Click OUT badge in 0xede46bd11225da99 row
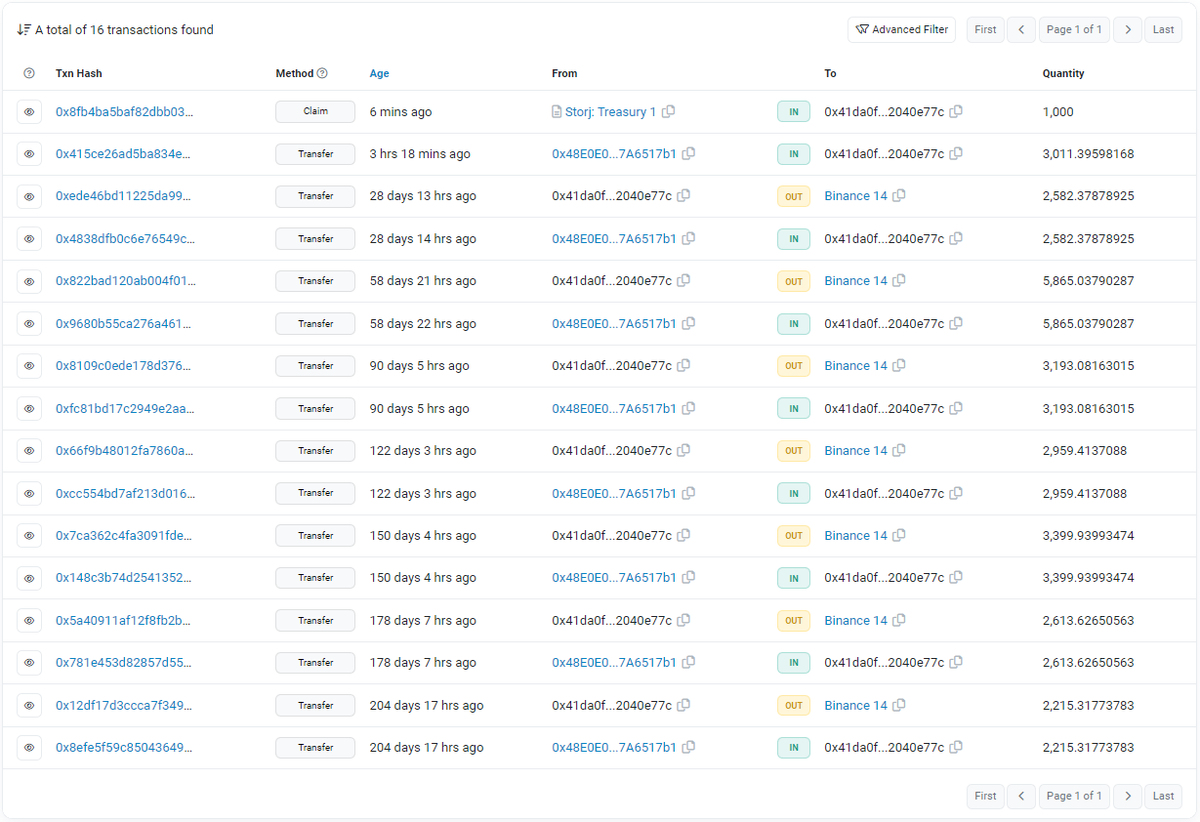The image size is (1200, 822). pyautogui.click(x=793, y=197)
